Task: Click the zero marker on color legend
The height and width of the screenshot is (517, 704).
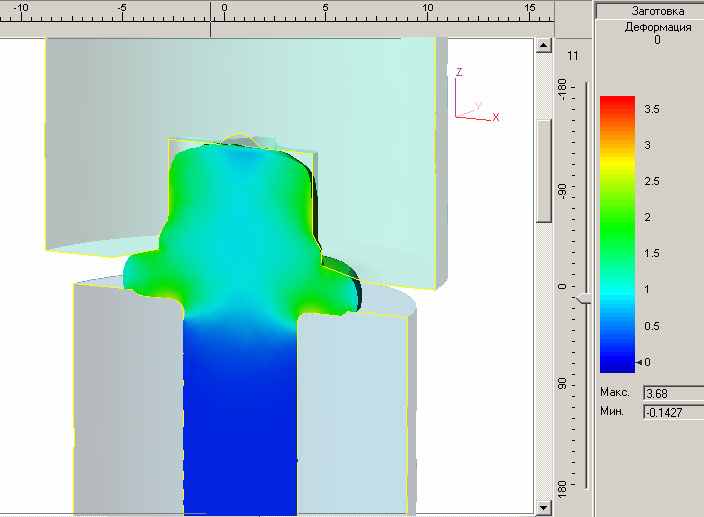Action: click(638, 362)
